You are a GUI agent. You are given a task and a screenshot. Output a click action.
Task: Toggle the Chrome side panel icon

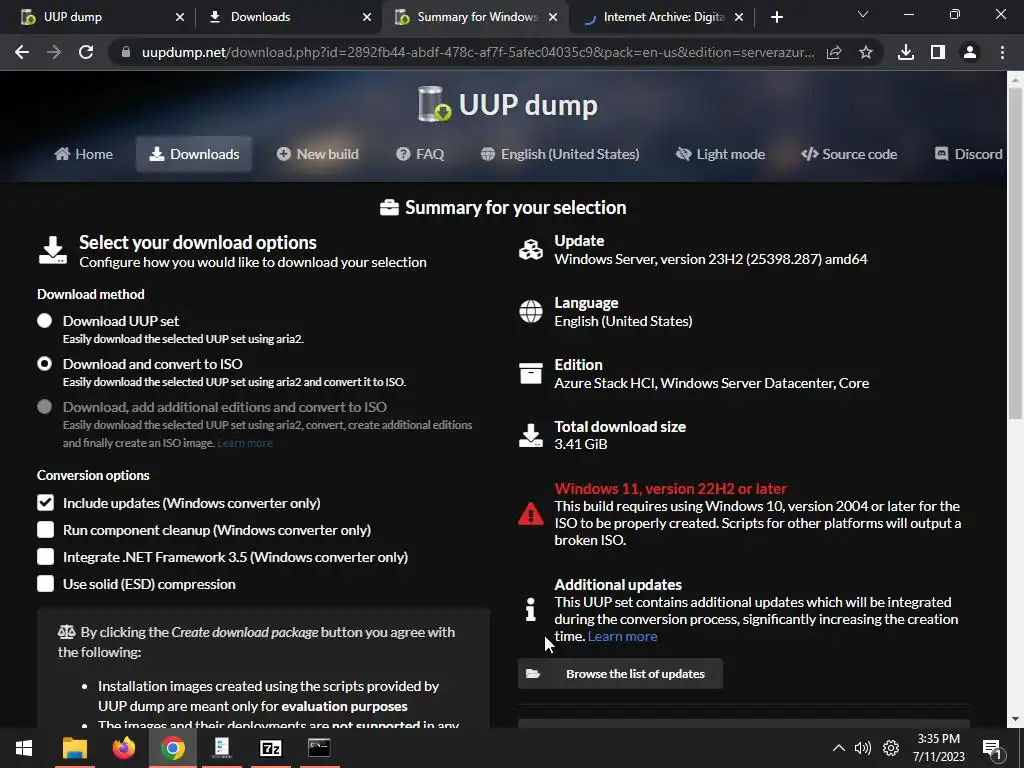coord(938,52)
